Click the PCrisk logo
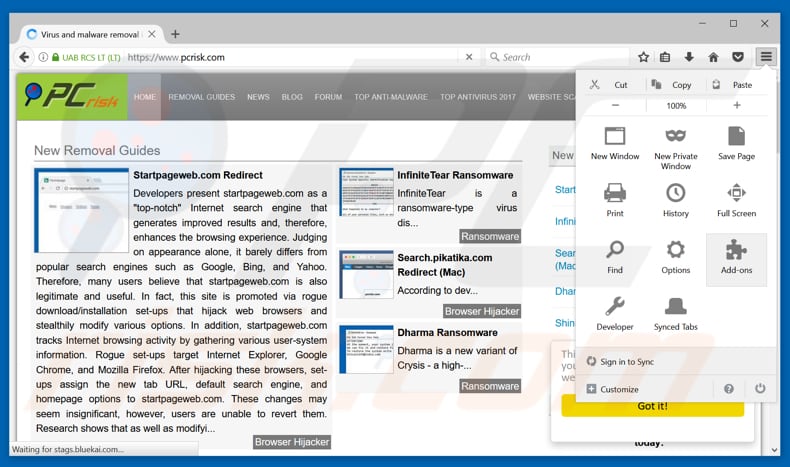The image size is (790, 467). (72, 96)
